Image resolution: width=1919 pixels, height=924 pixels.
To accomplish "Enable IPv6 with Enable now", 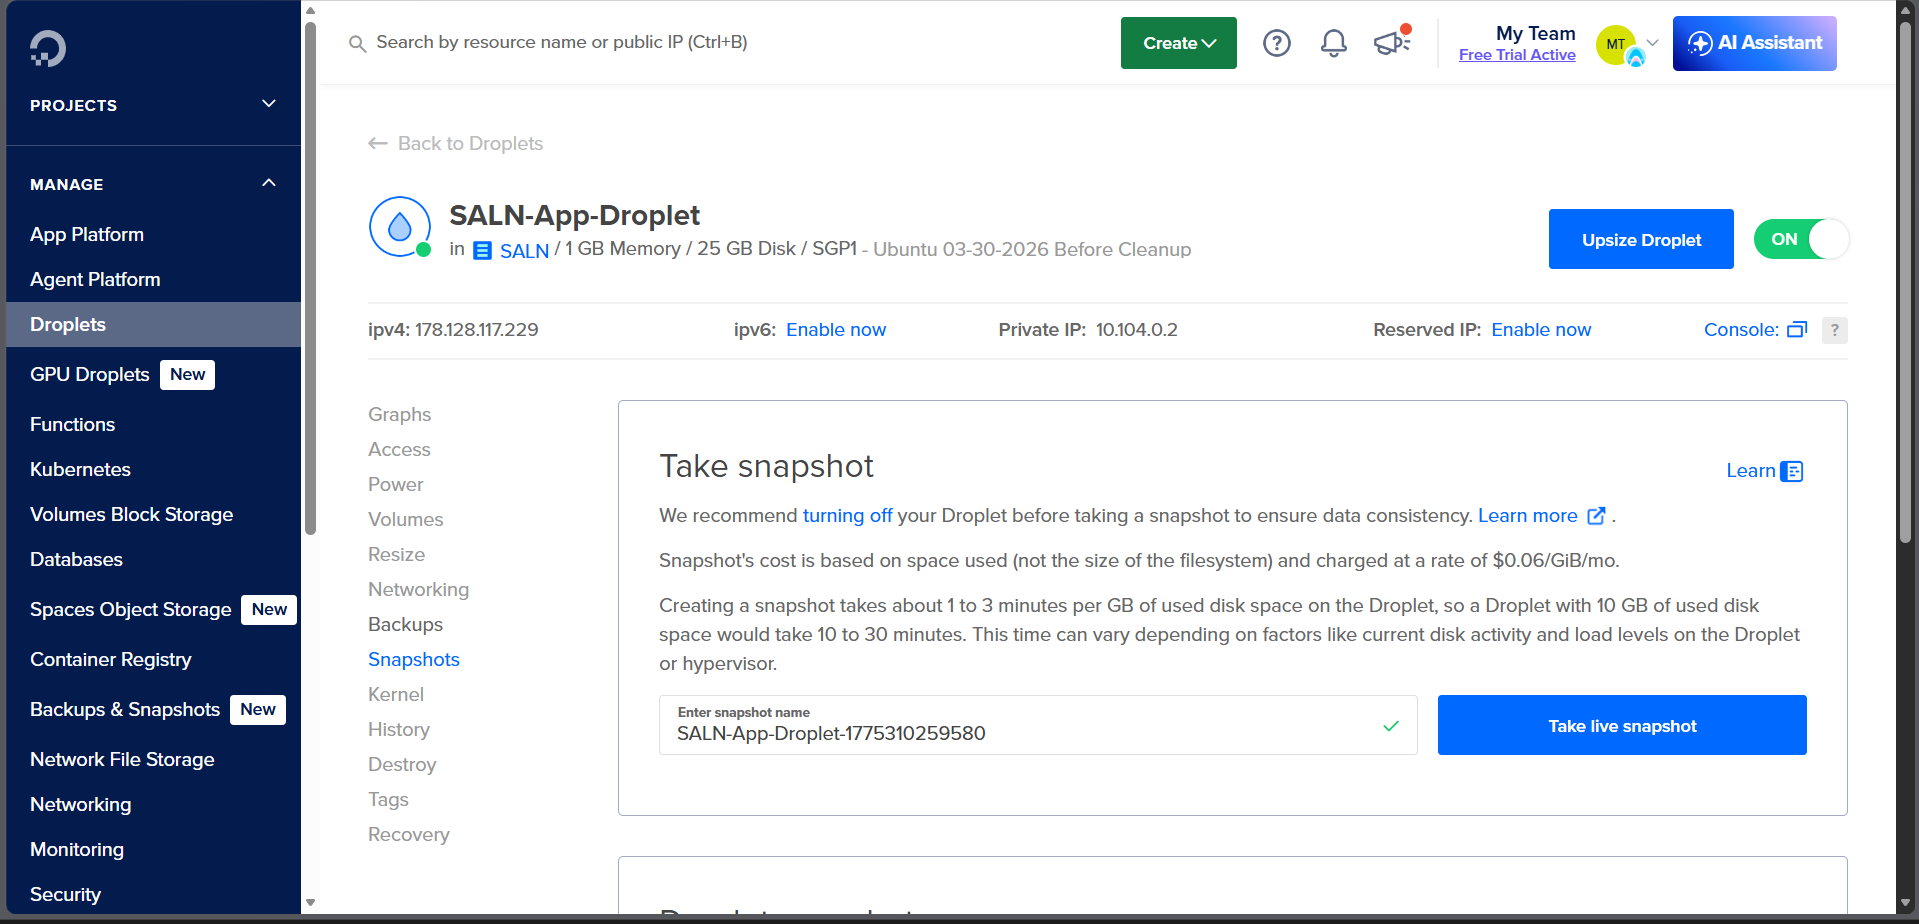I will 836,329.
